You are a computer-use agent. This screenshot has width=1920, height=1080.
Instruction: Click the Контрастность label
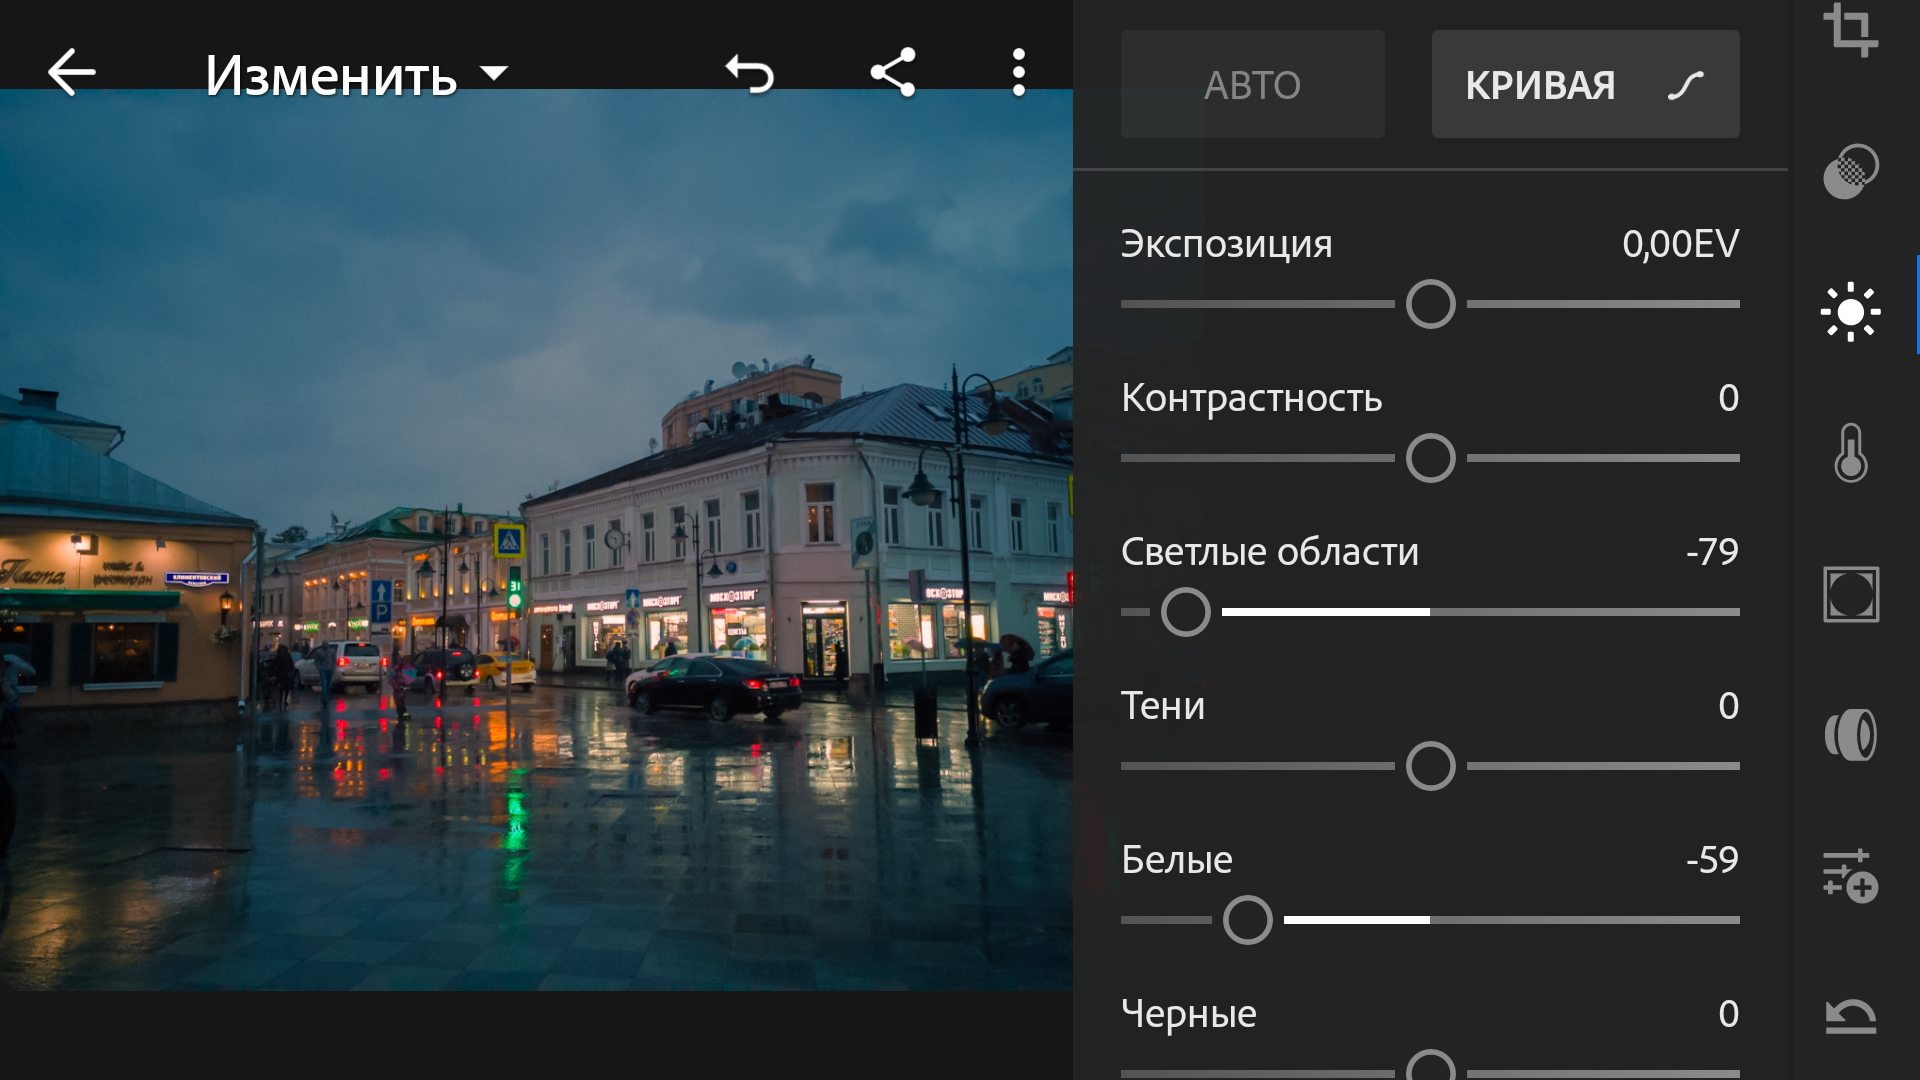pyautogui.click(x=1251, y=398)
